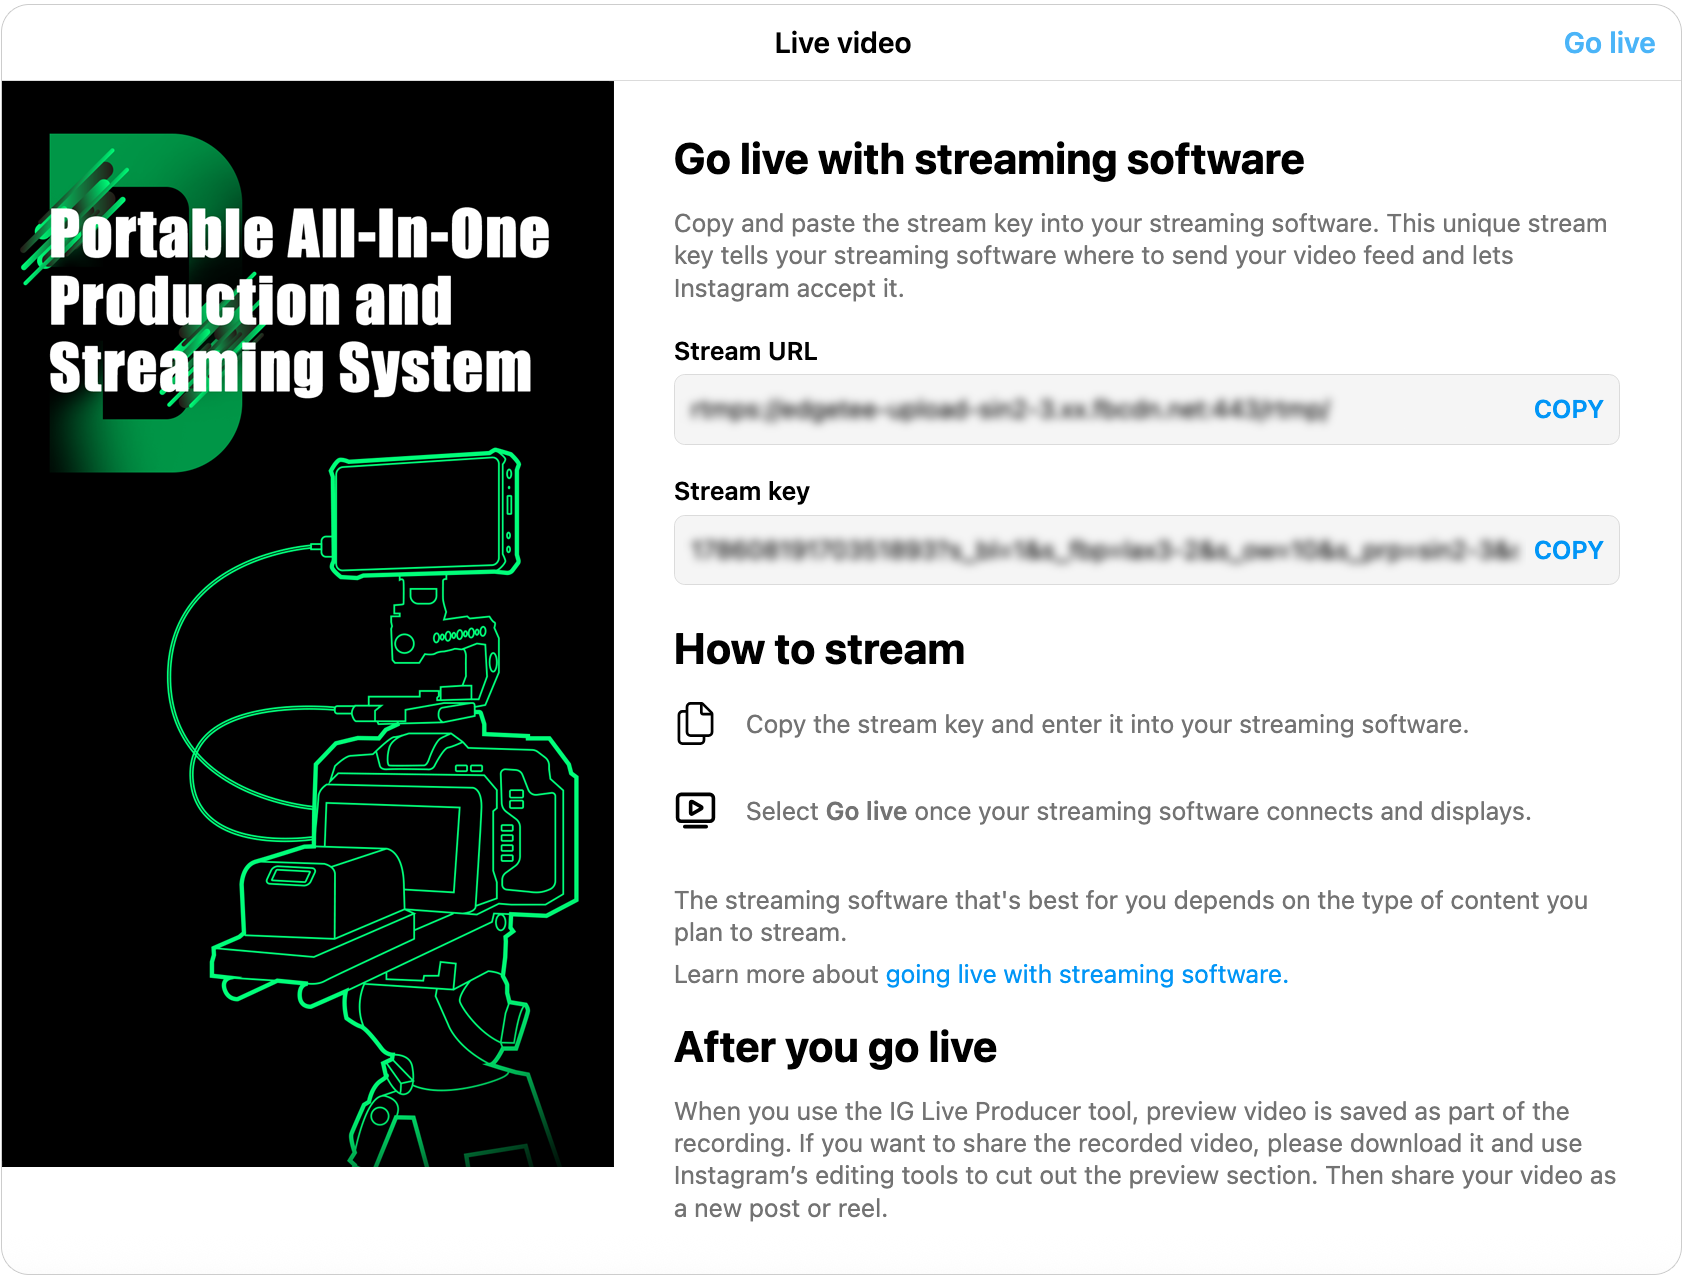The image size is (1690, 1278).
Task: Click the Stream key label
Action: (742, 491)
